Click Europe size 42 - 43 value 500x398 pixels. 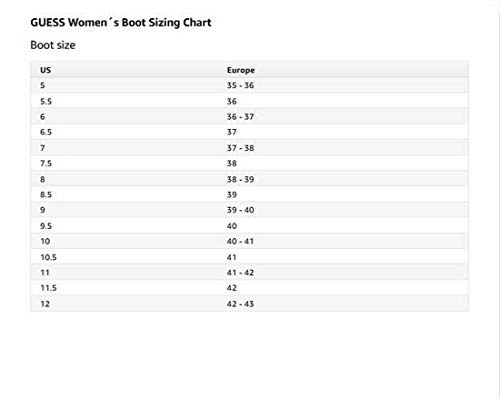240,304
